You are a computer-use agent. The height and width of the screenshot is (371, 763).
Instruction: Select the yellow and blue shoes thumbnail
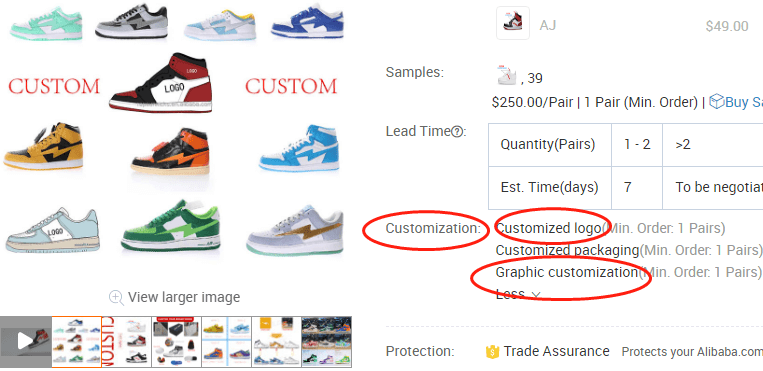tap(227, 341)
